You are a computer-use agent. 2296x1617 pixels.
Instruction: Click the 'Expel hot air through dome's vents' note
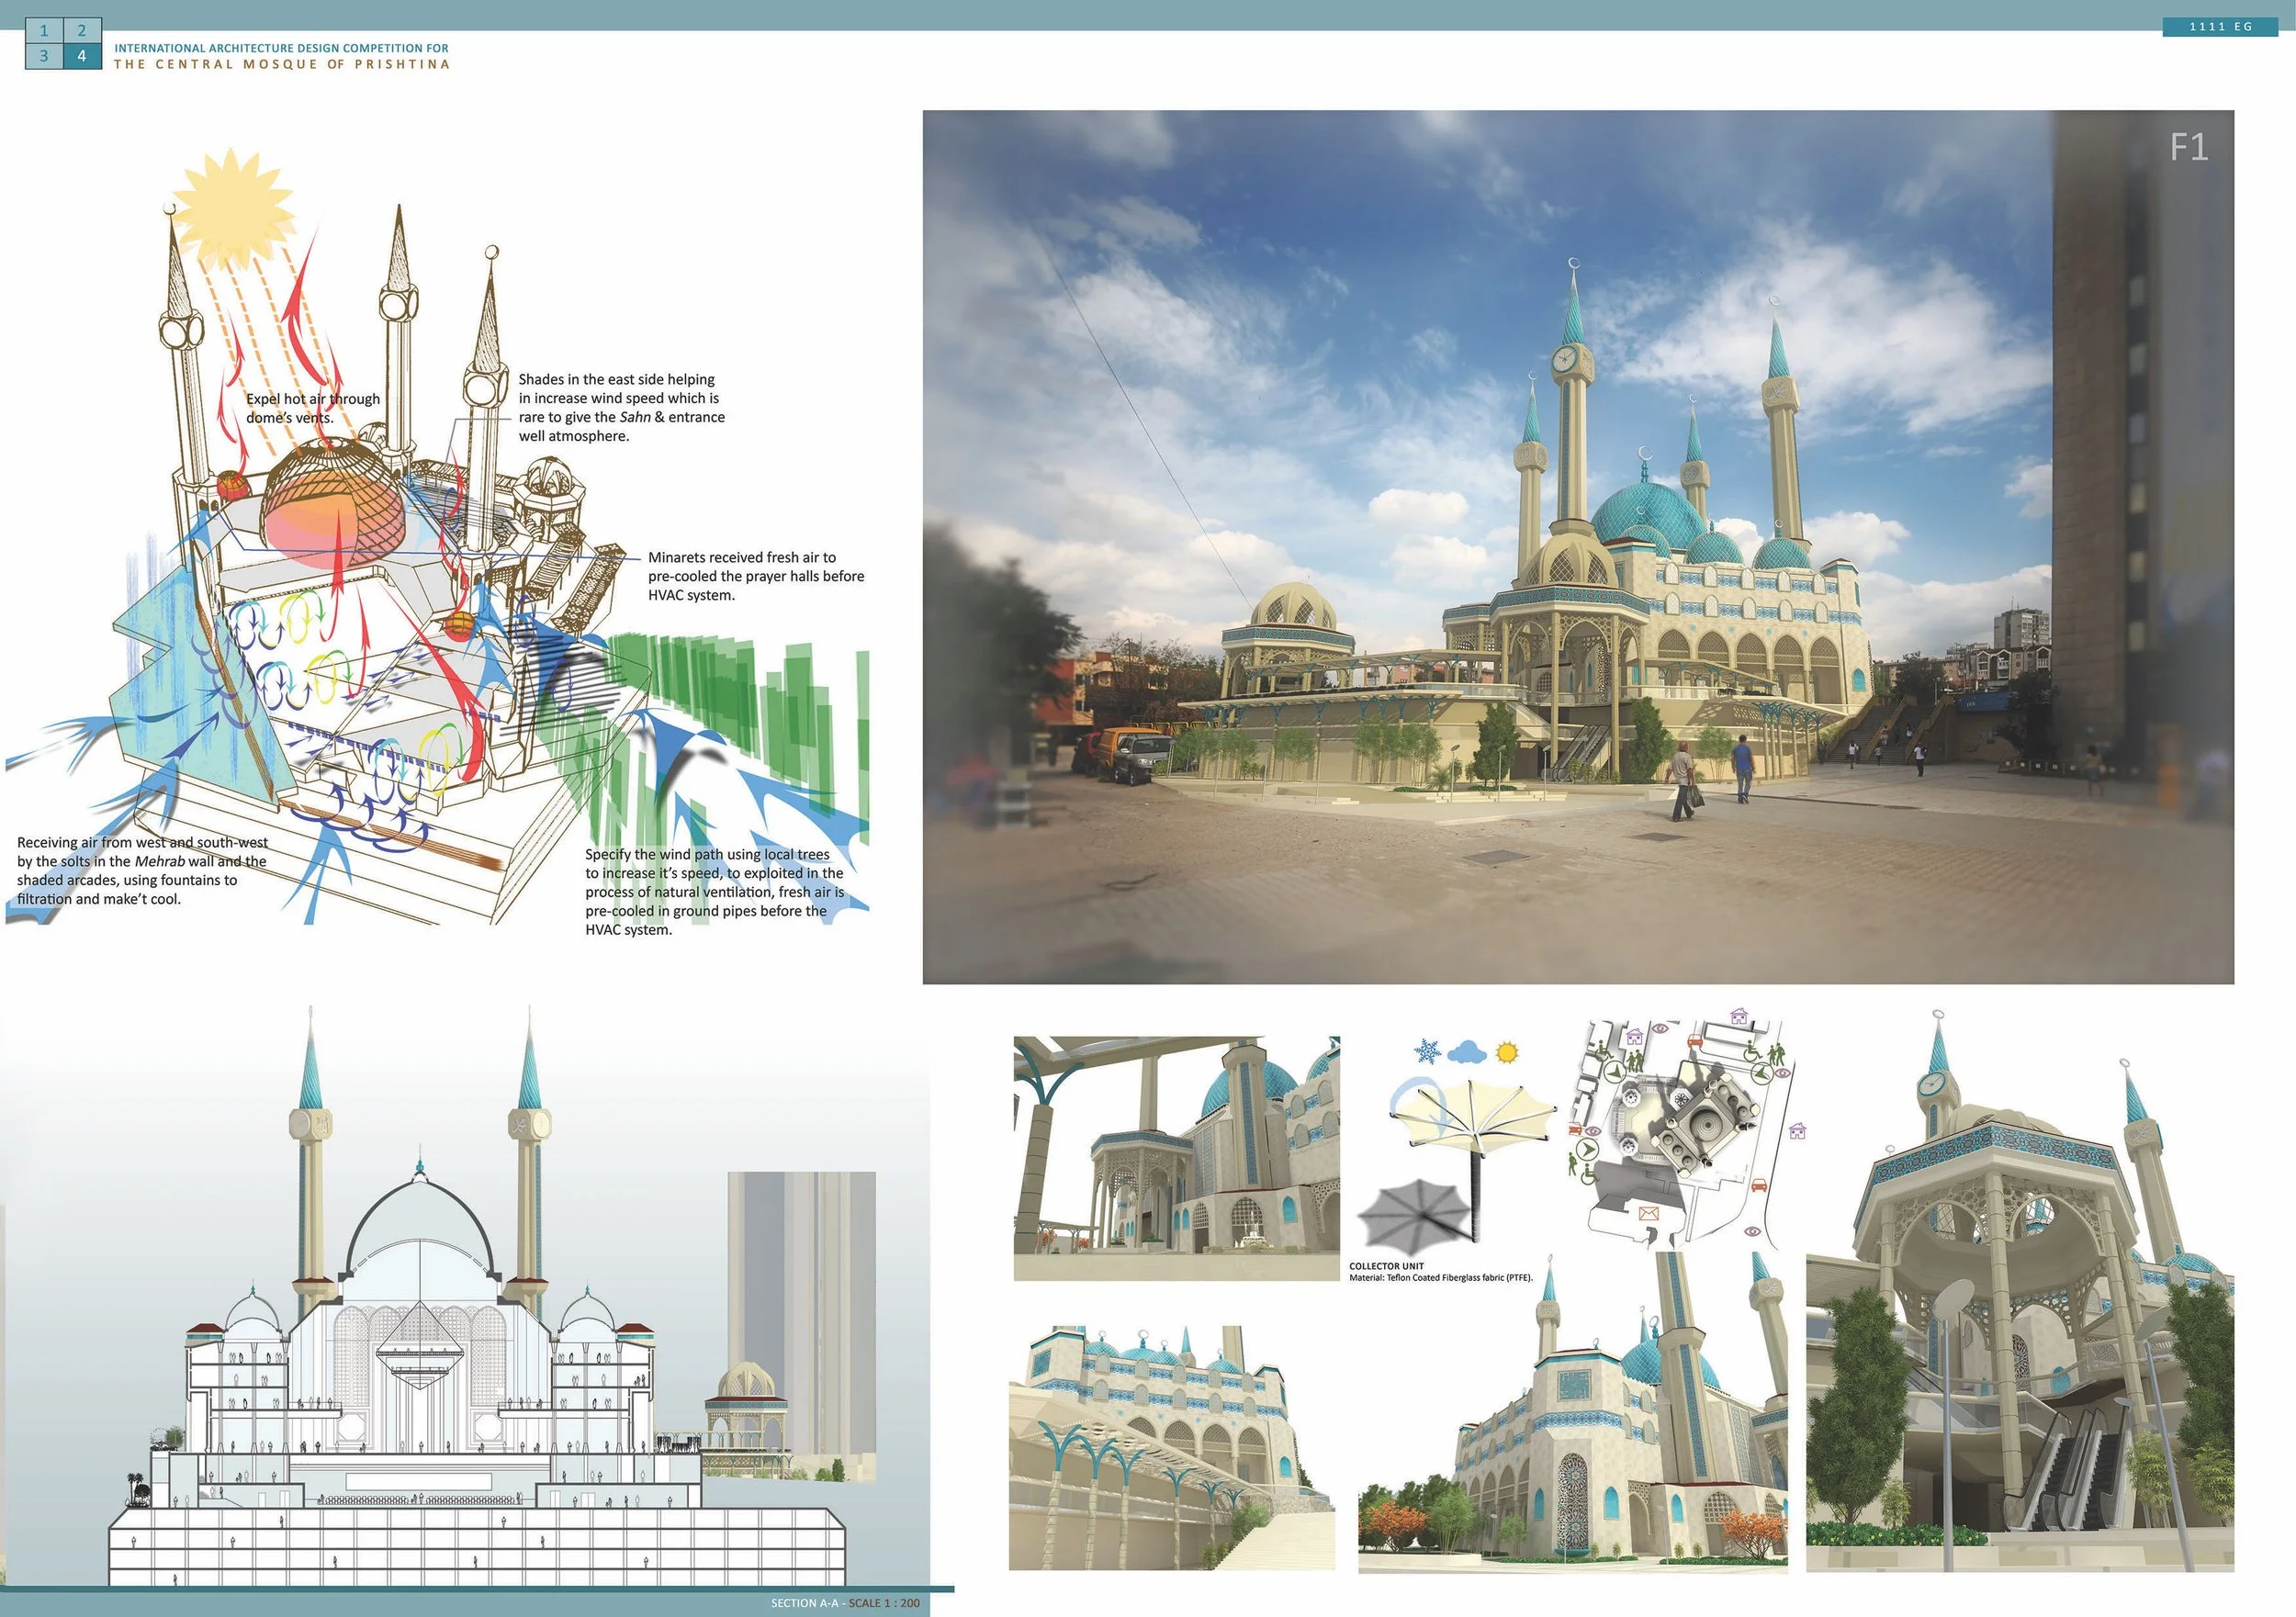313,408
